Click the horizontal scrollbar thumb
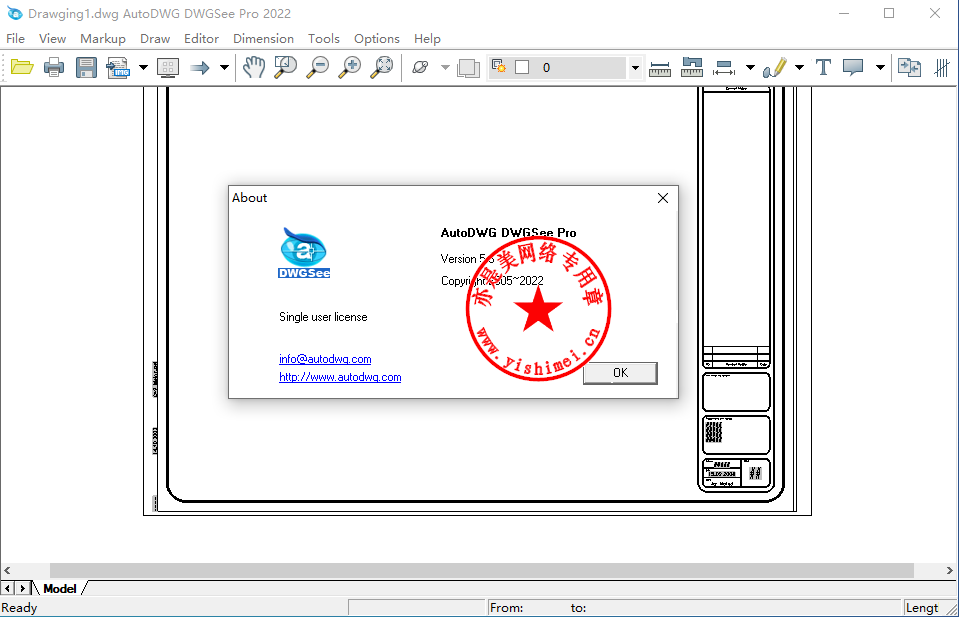Viewport: 959px width, 617px height. 481,570
